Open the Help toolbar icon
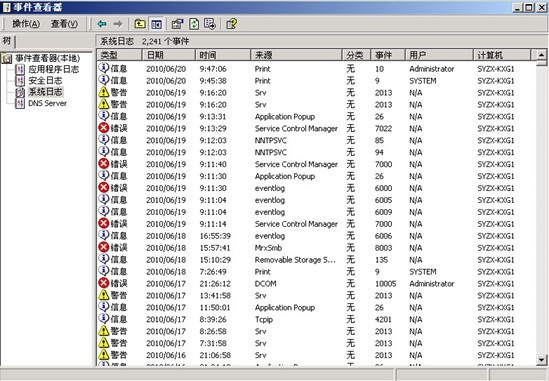Screen dimensions: 549x381 [x=231, y=24]
